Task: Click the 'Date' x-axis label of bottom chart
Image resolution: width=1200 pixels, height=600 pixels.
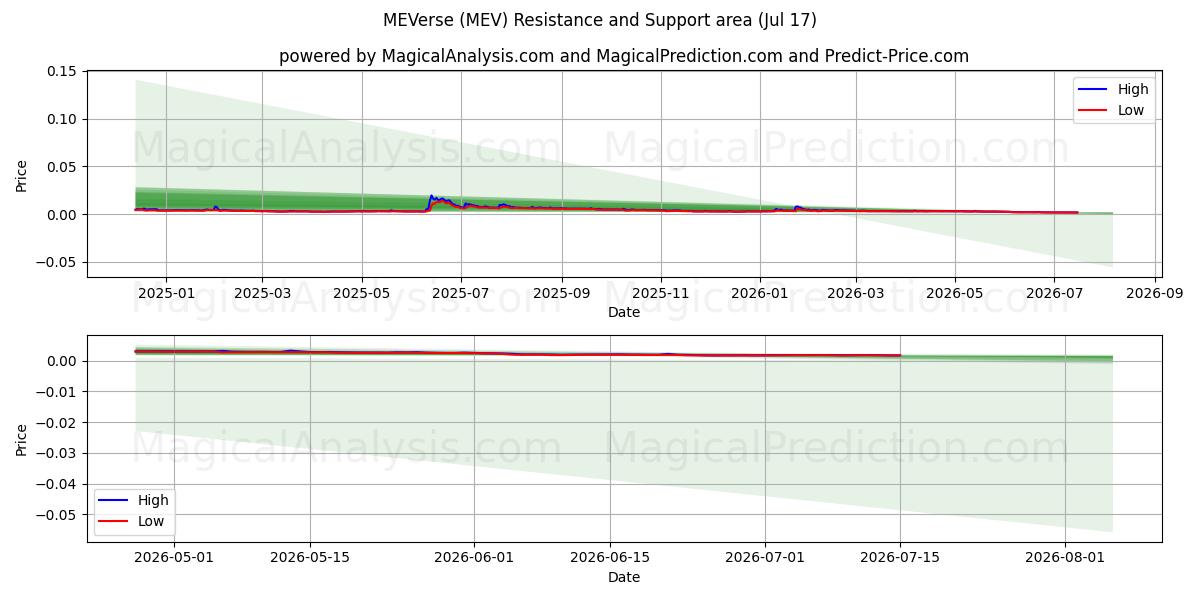Action: point(624,577)
